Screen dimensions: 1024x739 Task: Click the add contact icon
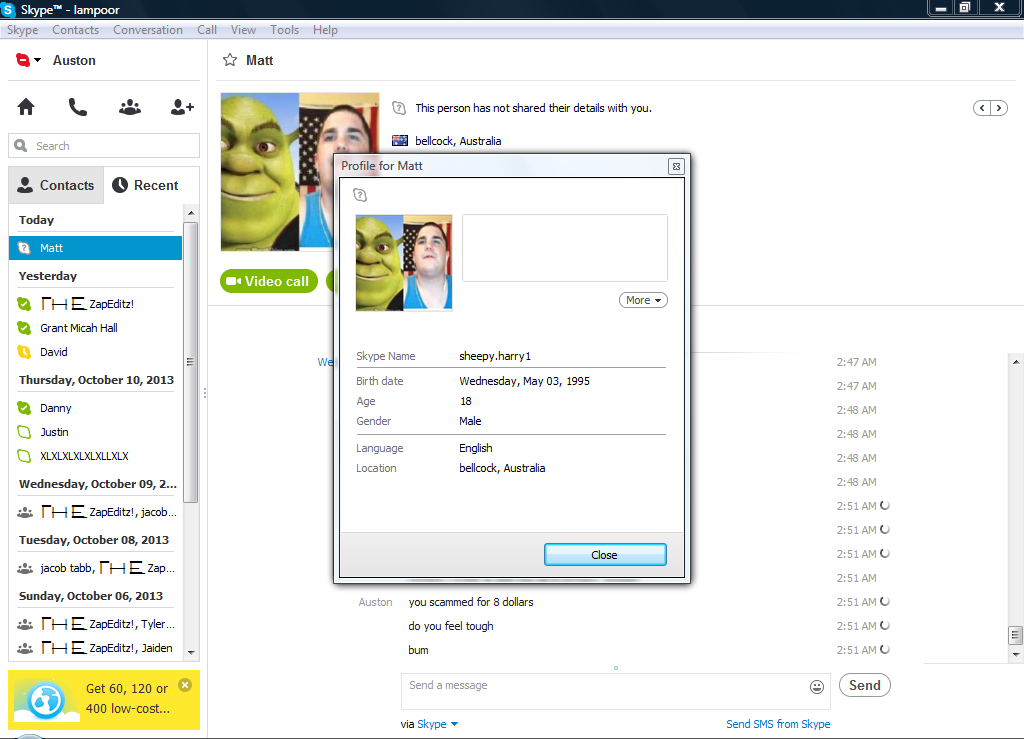coord(182,106)
